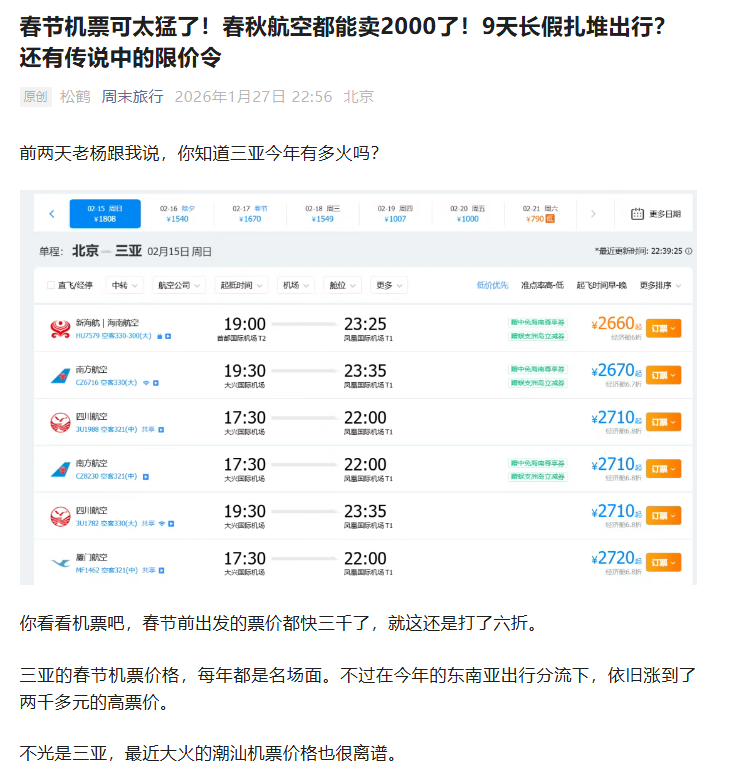Expand the 更多排序 sort dropdown
This screenshot has width=730, height=784.
(660, 285)
